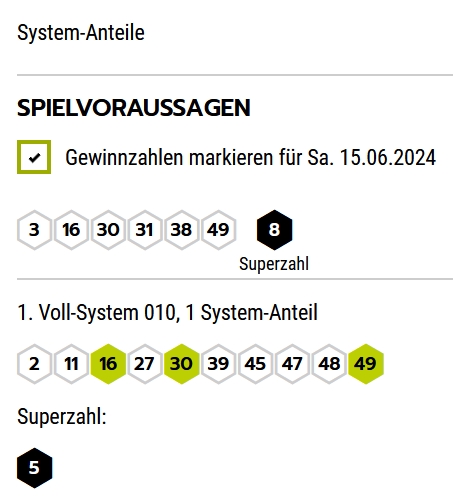Click the Gewinnzahlen markieren date label
Viewport: 453px width, 498px height.
[251, 157]
